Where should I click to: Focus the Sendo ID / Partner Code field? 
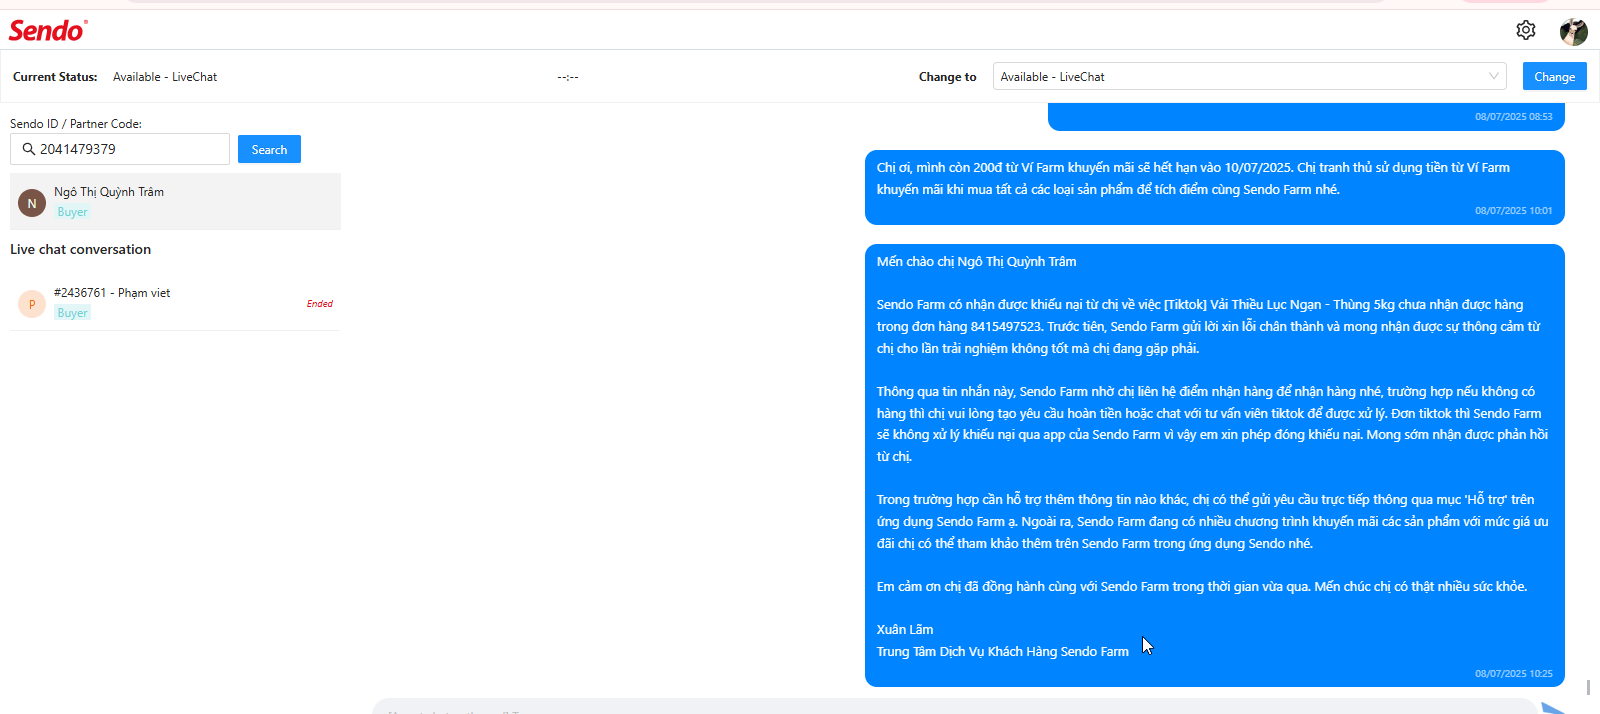coord(120,149)
